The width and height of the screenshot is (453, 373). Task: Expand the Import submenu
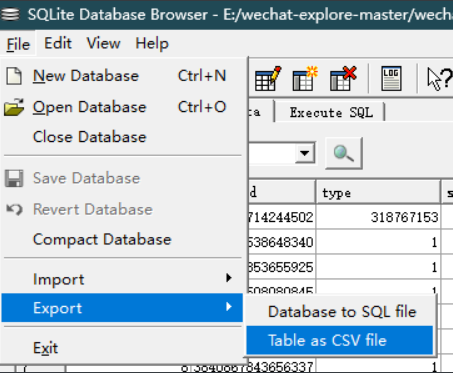122,279
